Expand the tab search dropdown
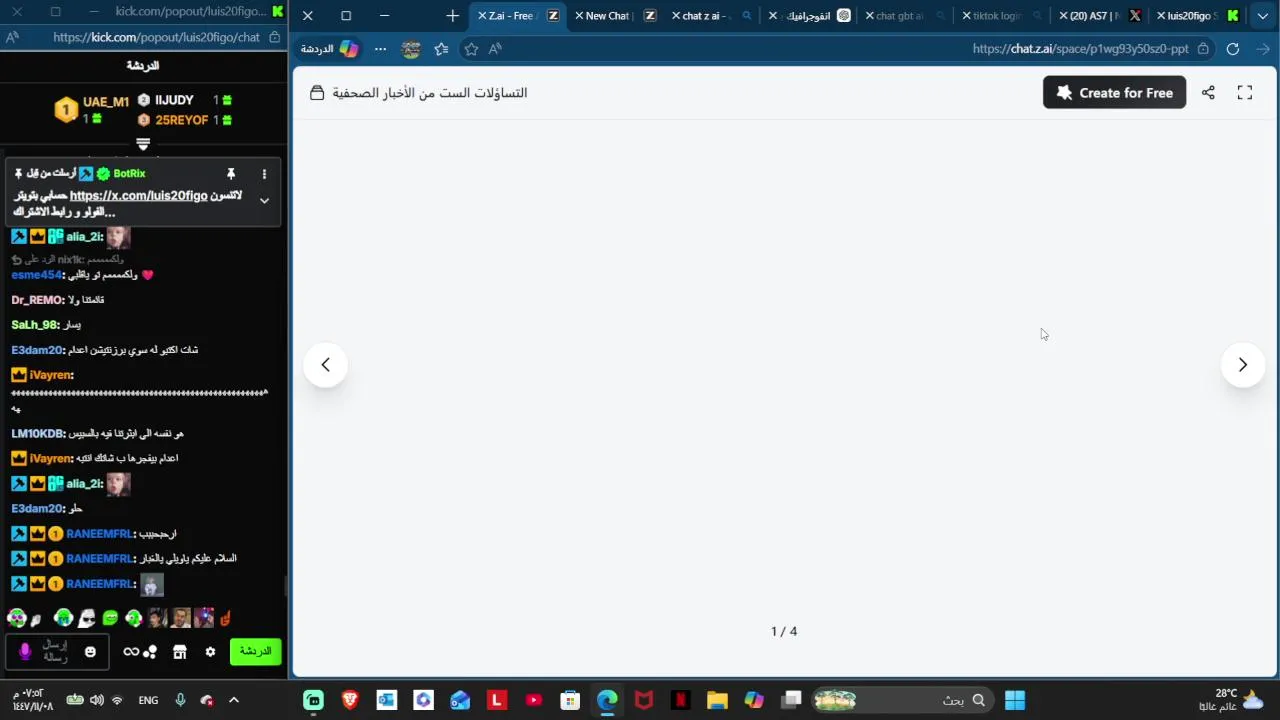Screen dimensions: 1280x720 [1262, 16]
